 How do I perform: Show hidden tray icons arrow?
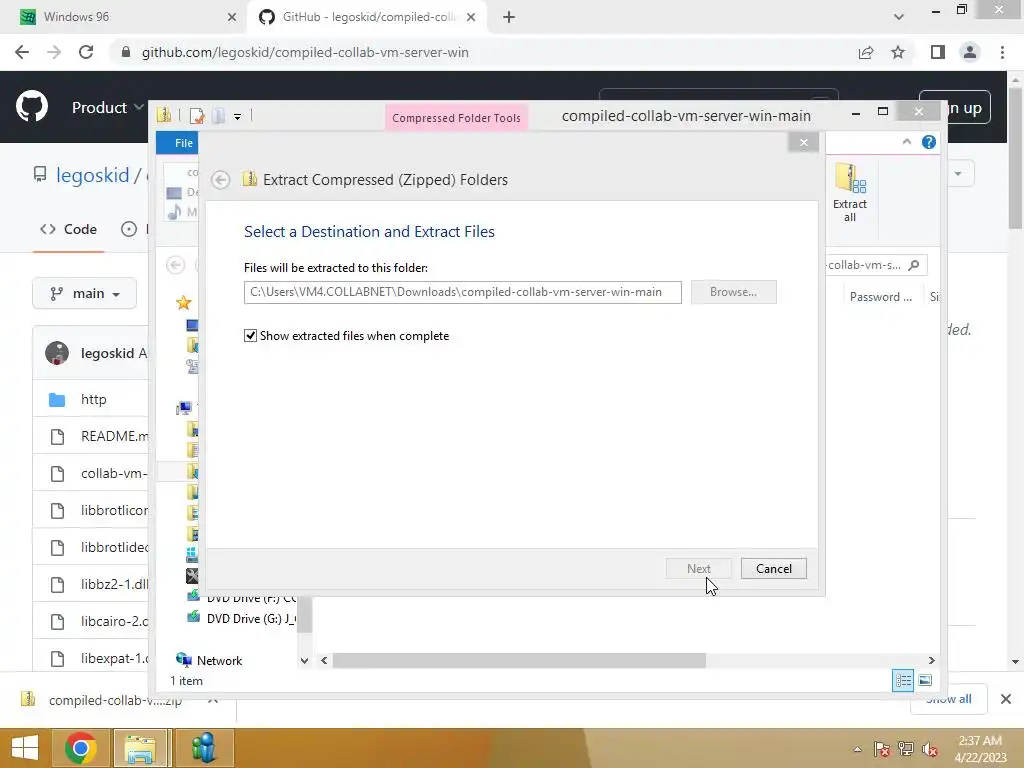click(x=857, y=749)
